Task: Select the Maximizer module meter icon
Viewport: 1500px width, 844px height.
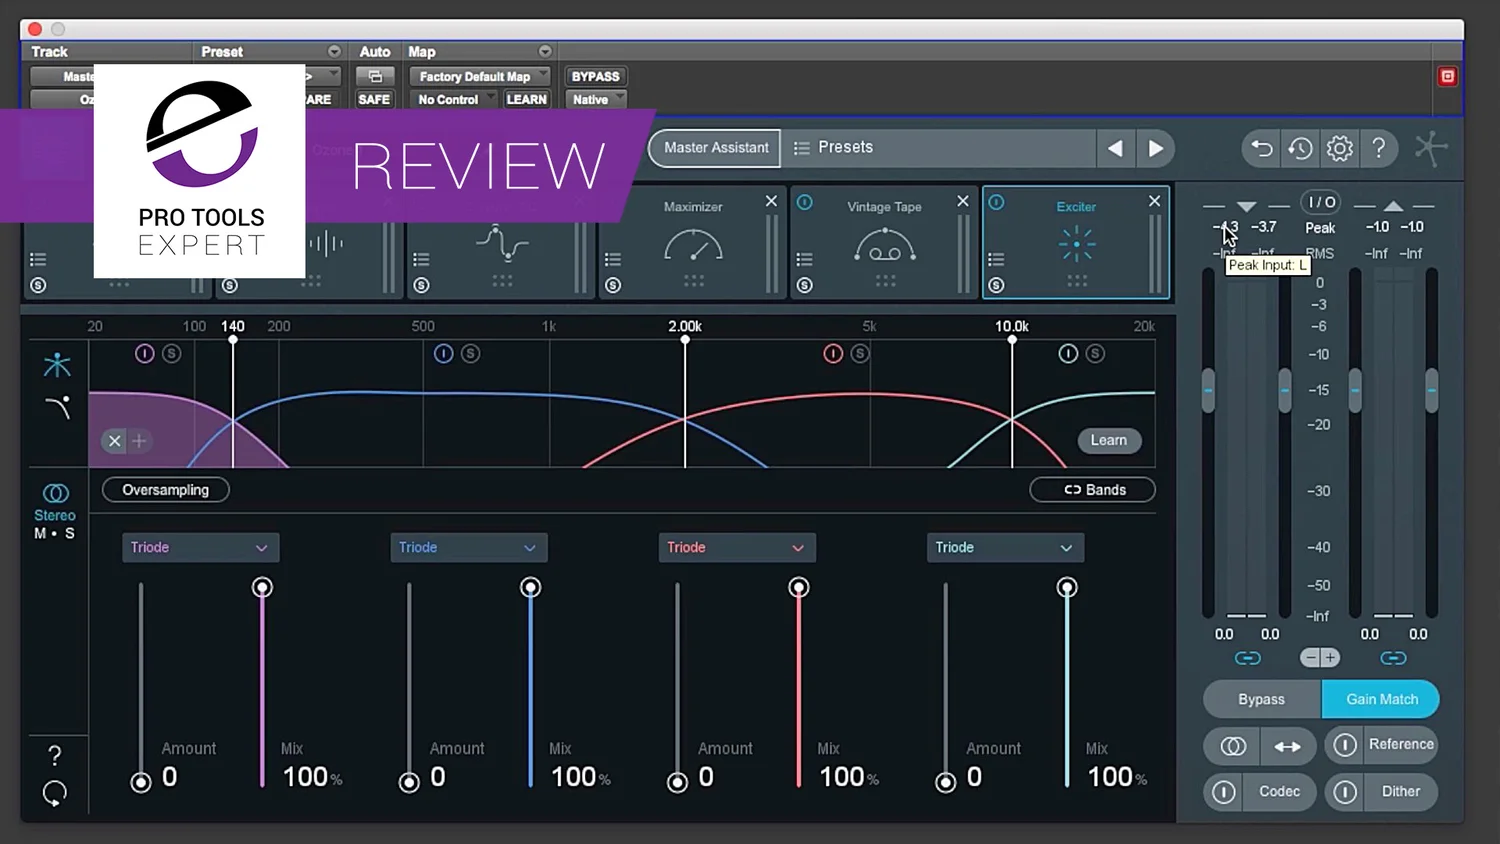Action: tap(693, 246)
